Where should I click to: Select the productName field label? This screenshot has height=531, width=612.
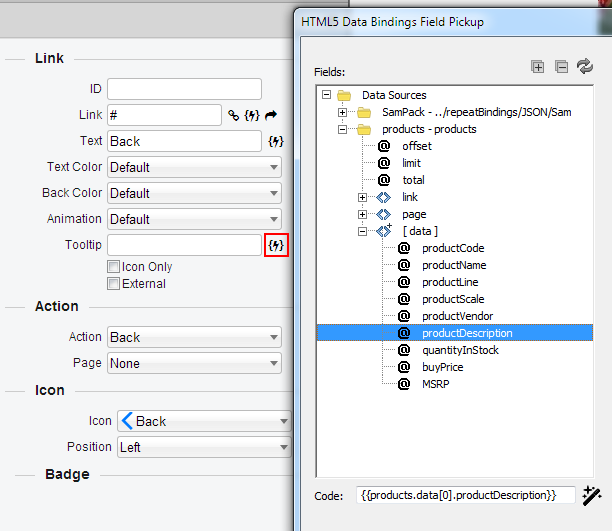point(454,265)
